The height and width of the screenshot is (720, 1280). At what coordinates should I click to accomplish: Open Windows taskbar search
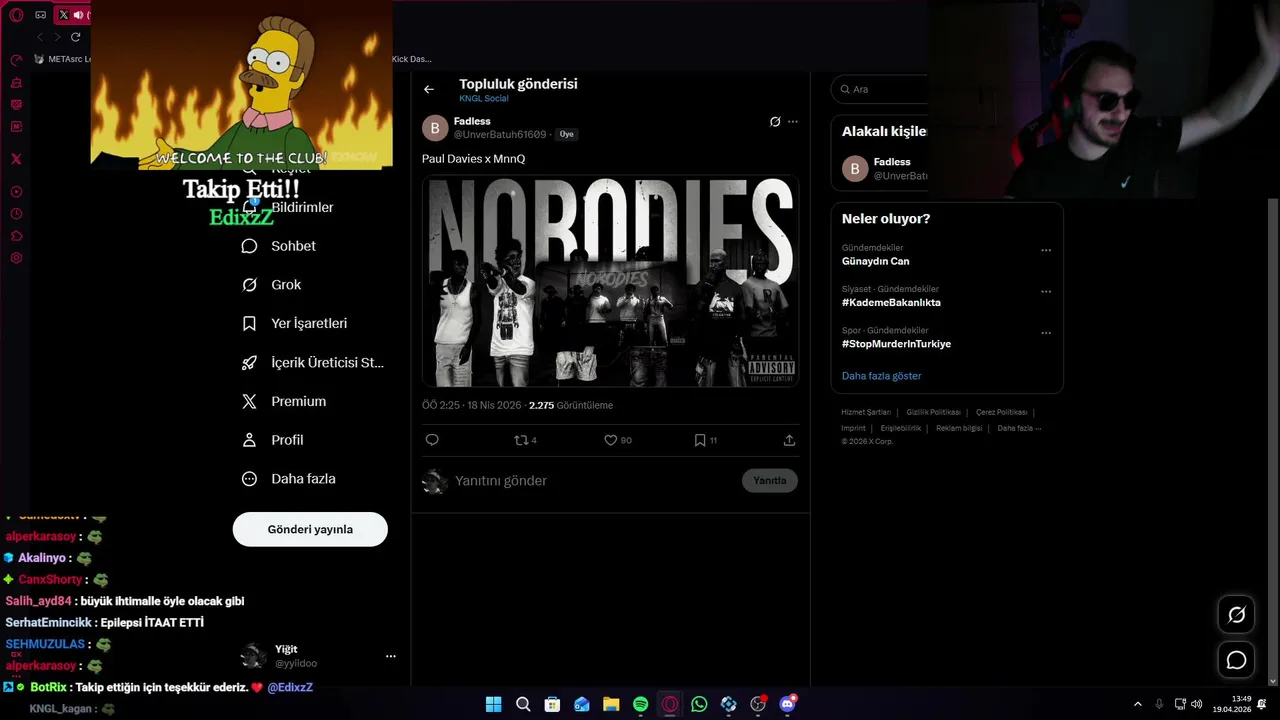click(x=523, y=704)
